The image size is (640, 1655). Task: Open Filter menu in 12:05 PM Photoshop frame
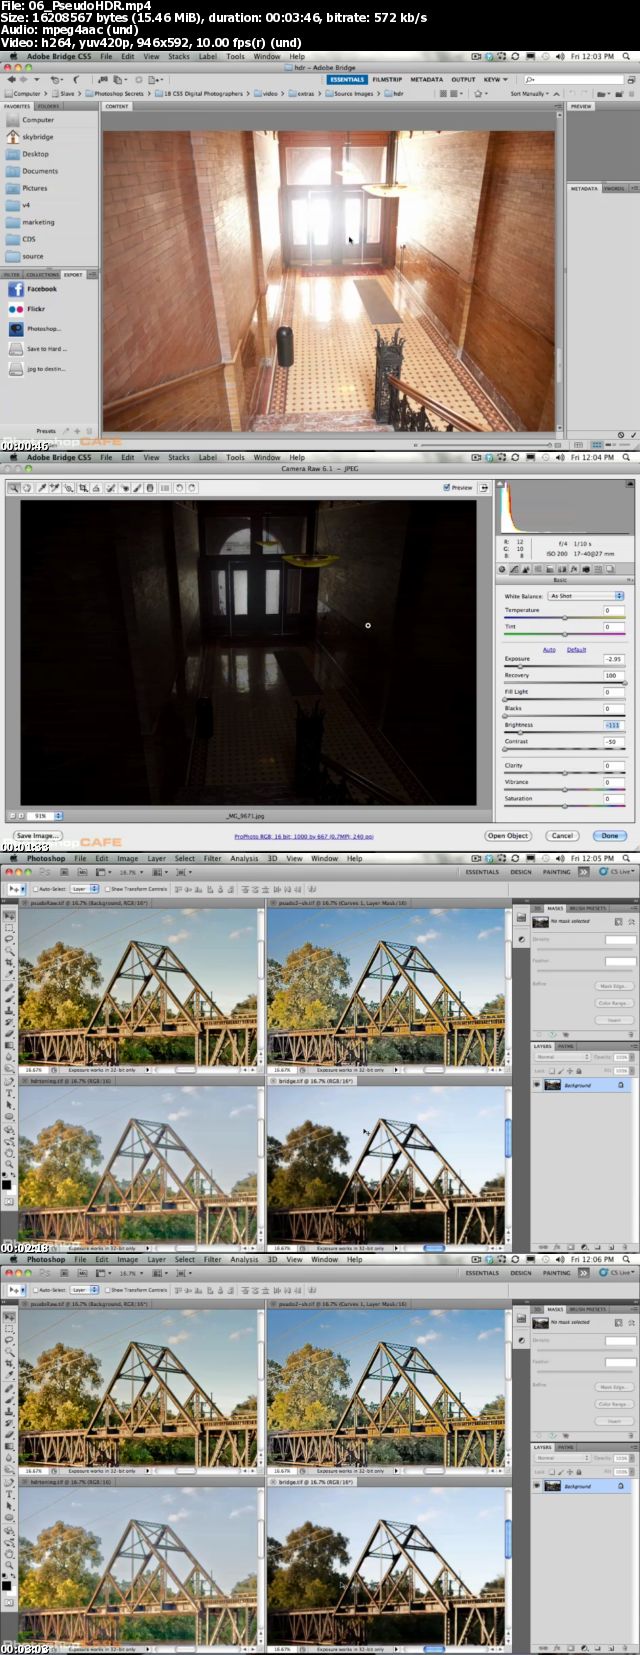tap(213, 859)
